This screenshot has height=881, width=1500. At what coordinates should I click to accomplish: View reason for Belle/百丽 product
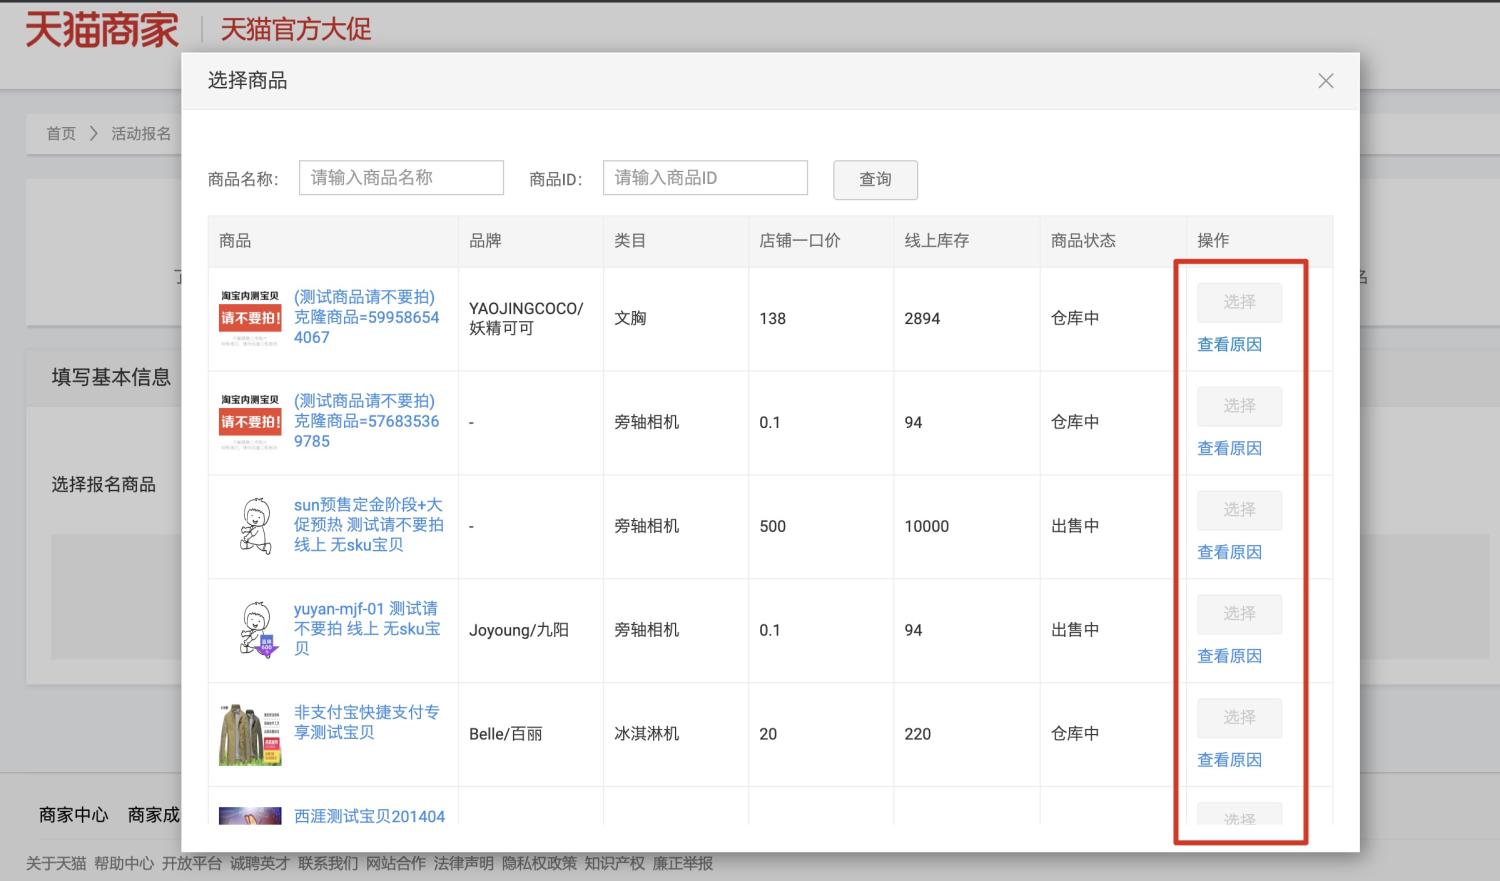[1229, 761]
